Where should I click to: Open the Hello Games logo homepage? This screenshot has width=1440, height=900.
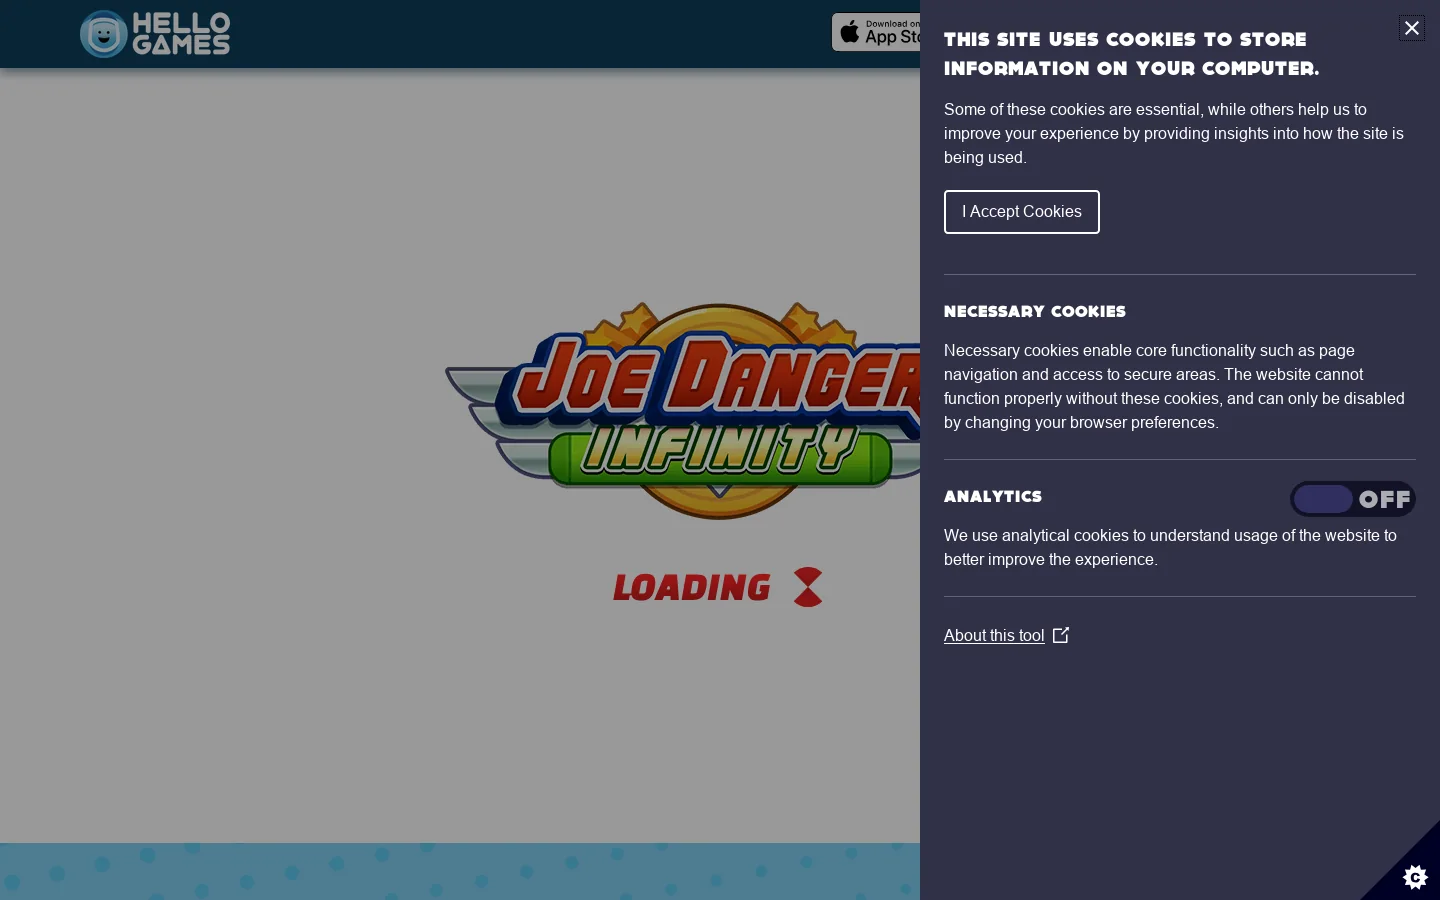155,34
